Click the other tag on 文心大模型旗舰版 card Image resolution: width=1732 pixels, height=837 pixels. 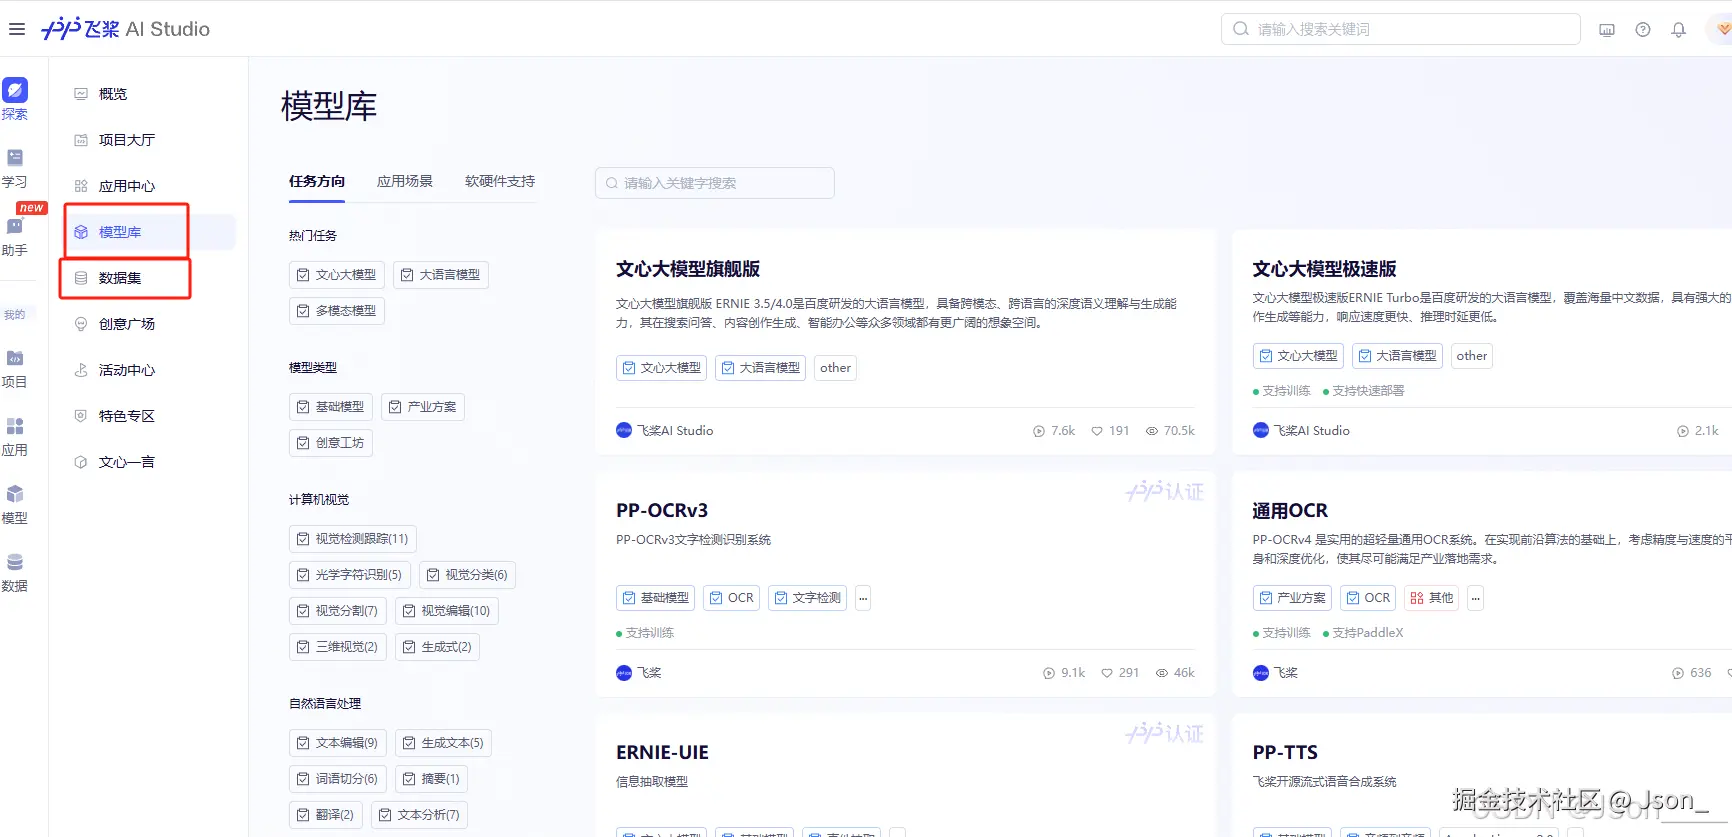(836, 368)
